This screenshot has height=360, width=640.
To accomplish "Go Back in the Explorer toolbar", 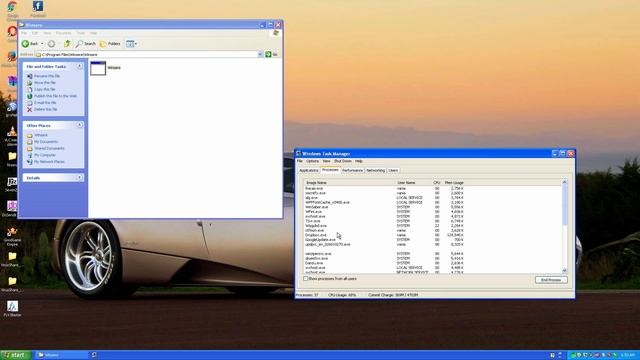I will click(30, 44).
